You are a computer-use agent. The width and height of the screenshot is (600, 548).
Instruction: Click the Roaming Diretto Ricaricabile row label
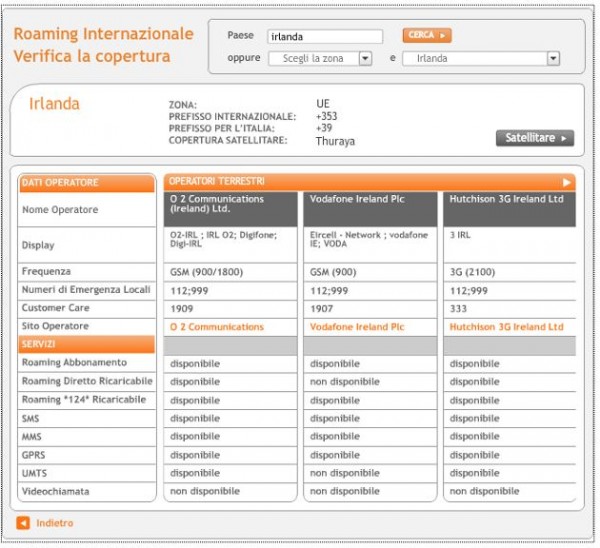coord(87,381)
